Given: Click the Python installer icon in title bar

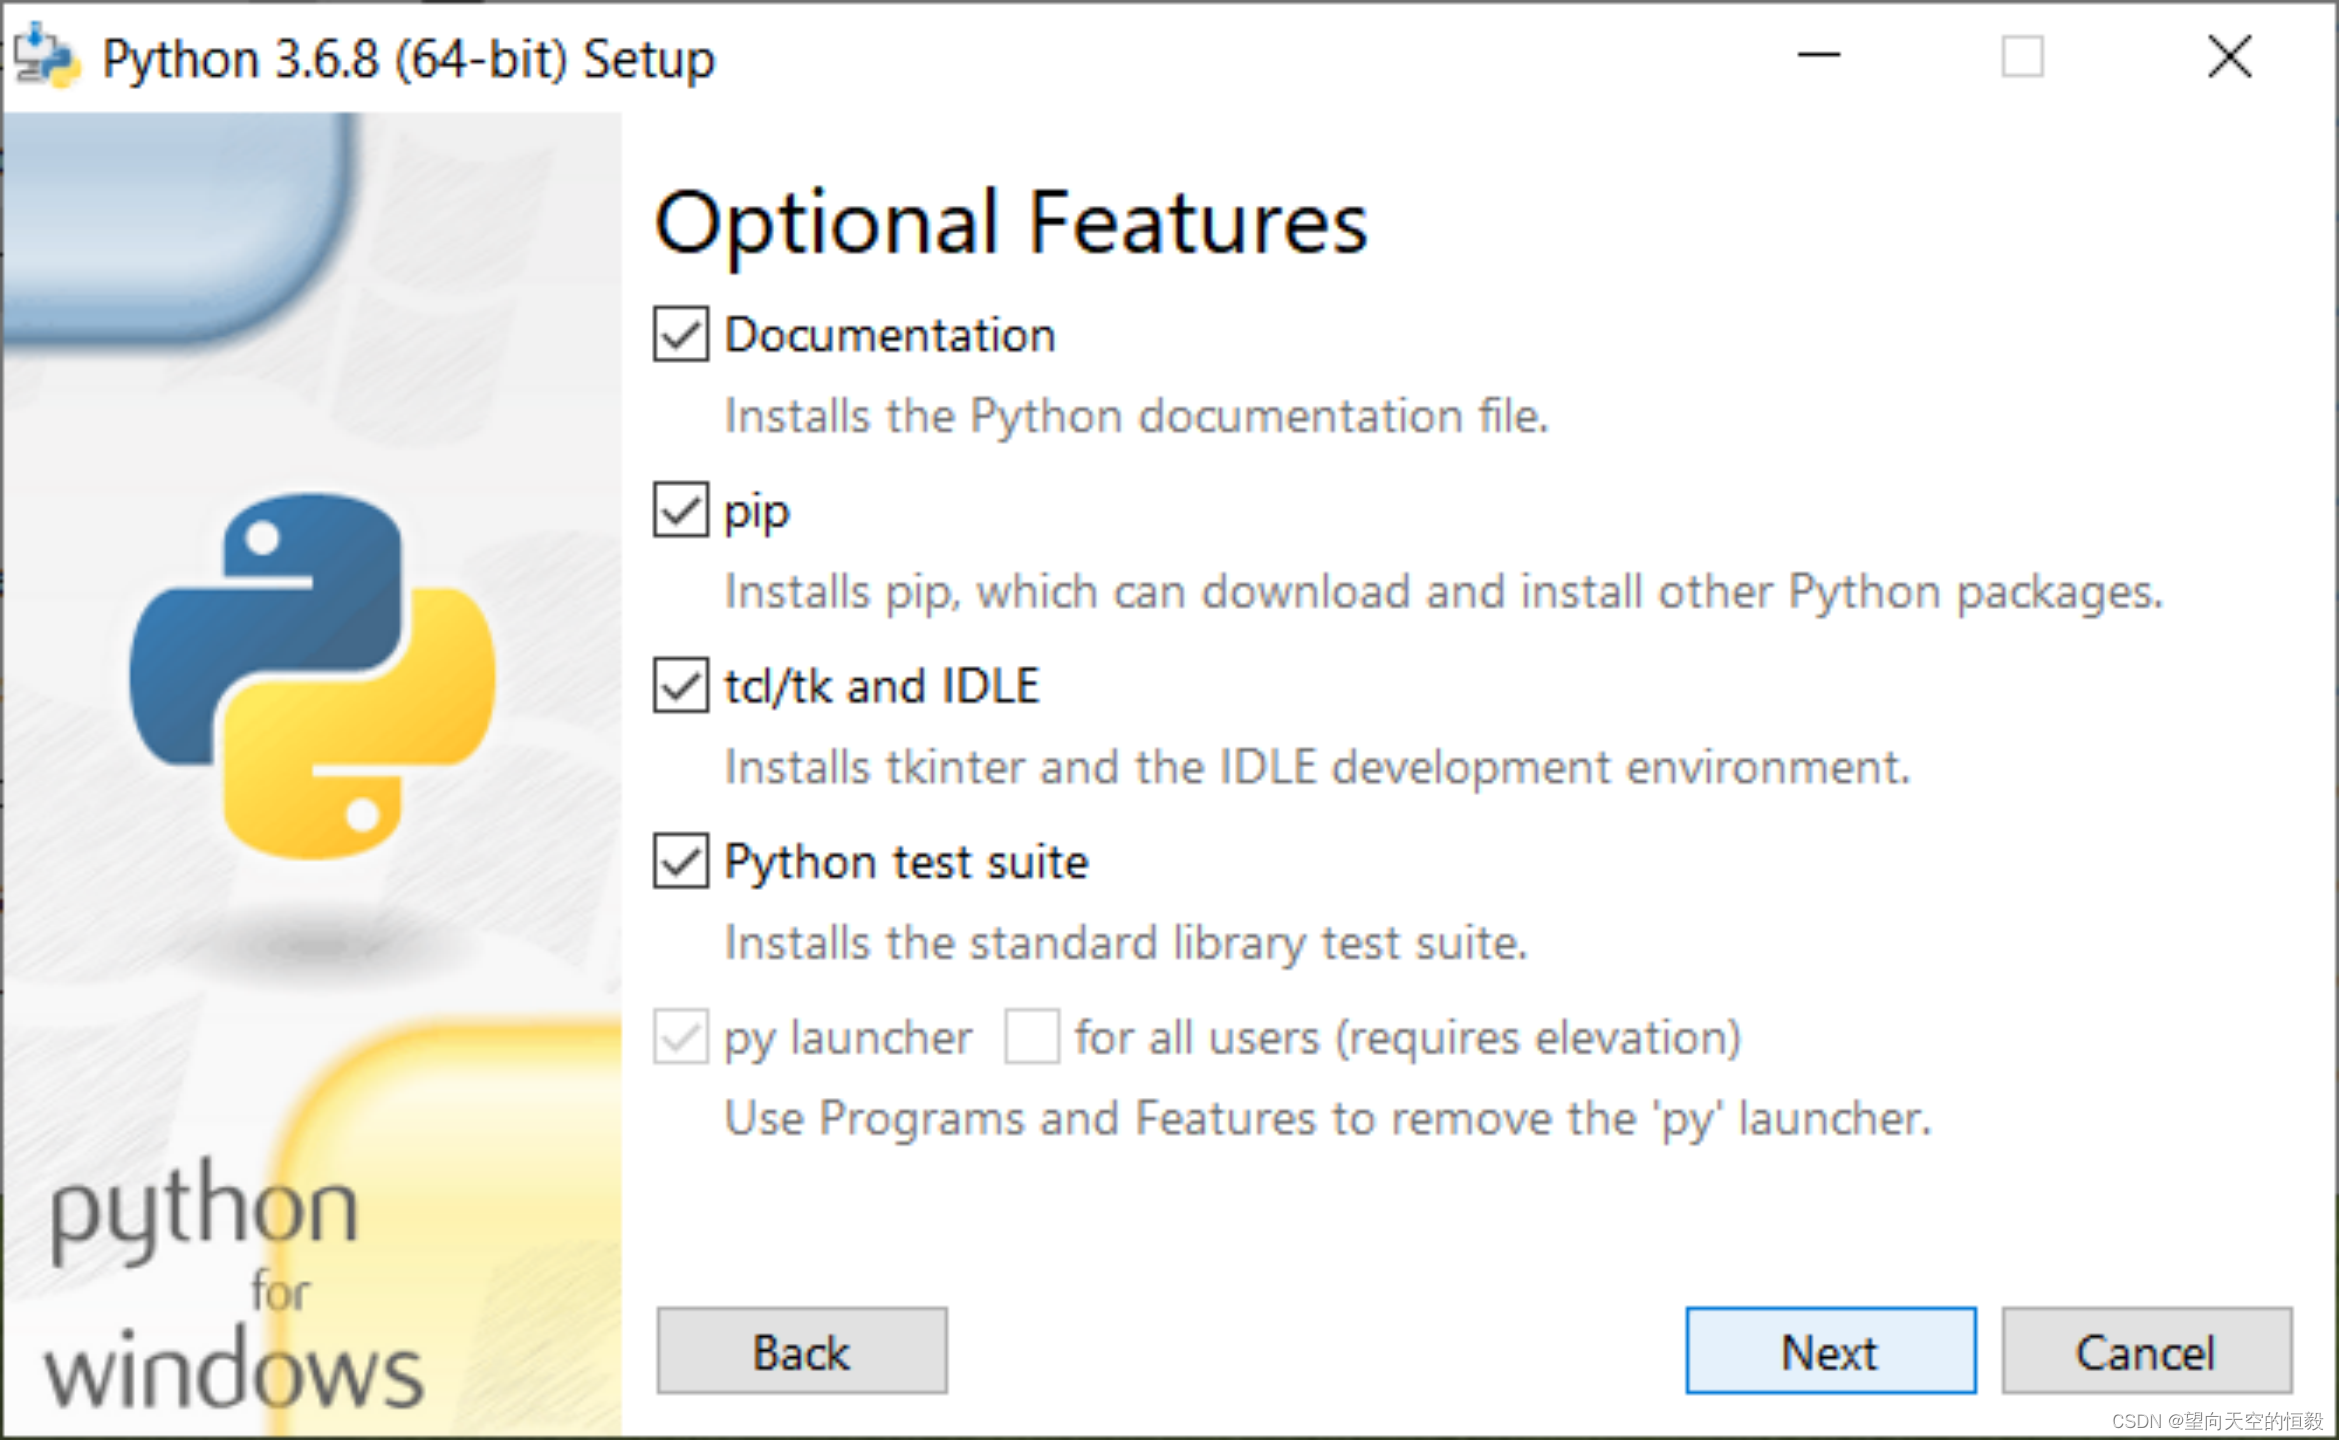Looking at the screenshot, I should tap(46, 57).
